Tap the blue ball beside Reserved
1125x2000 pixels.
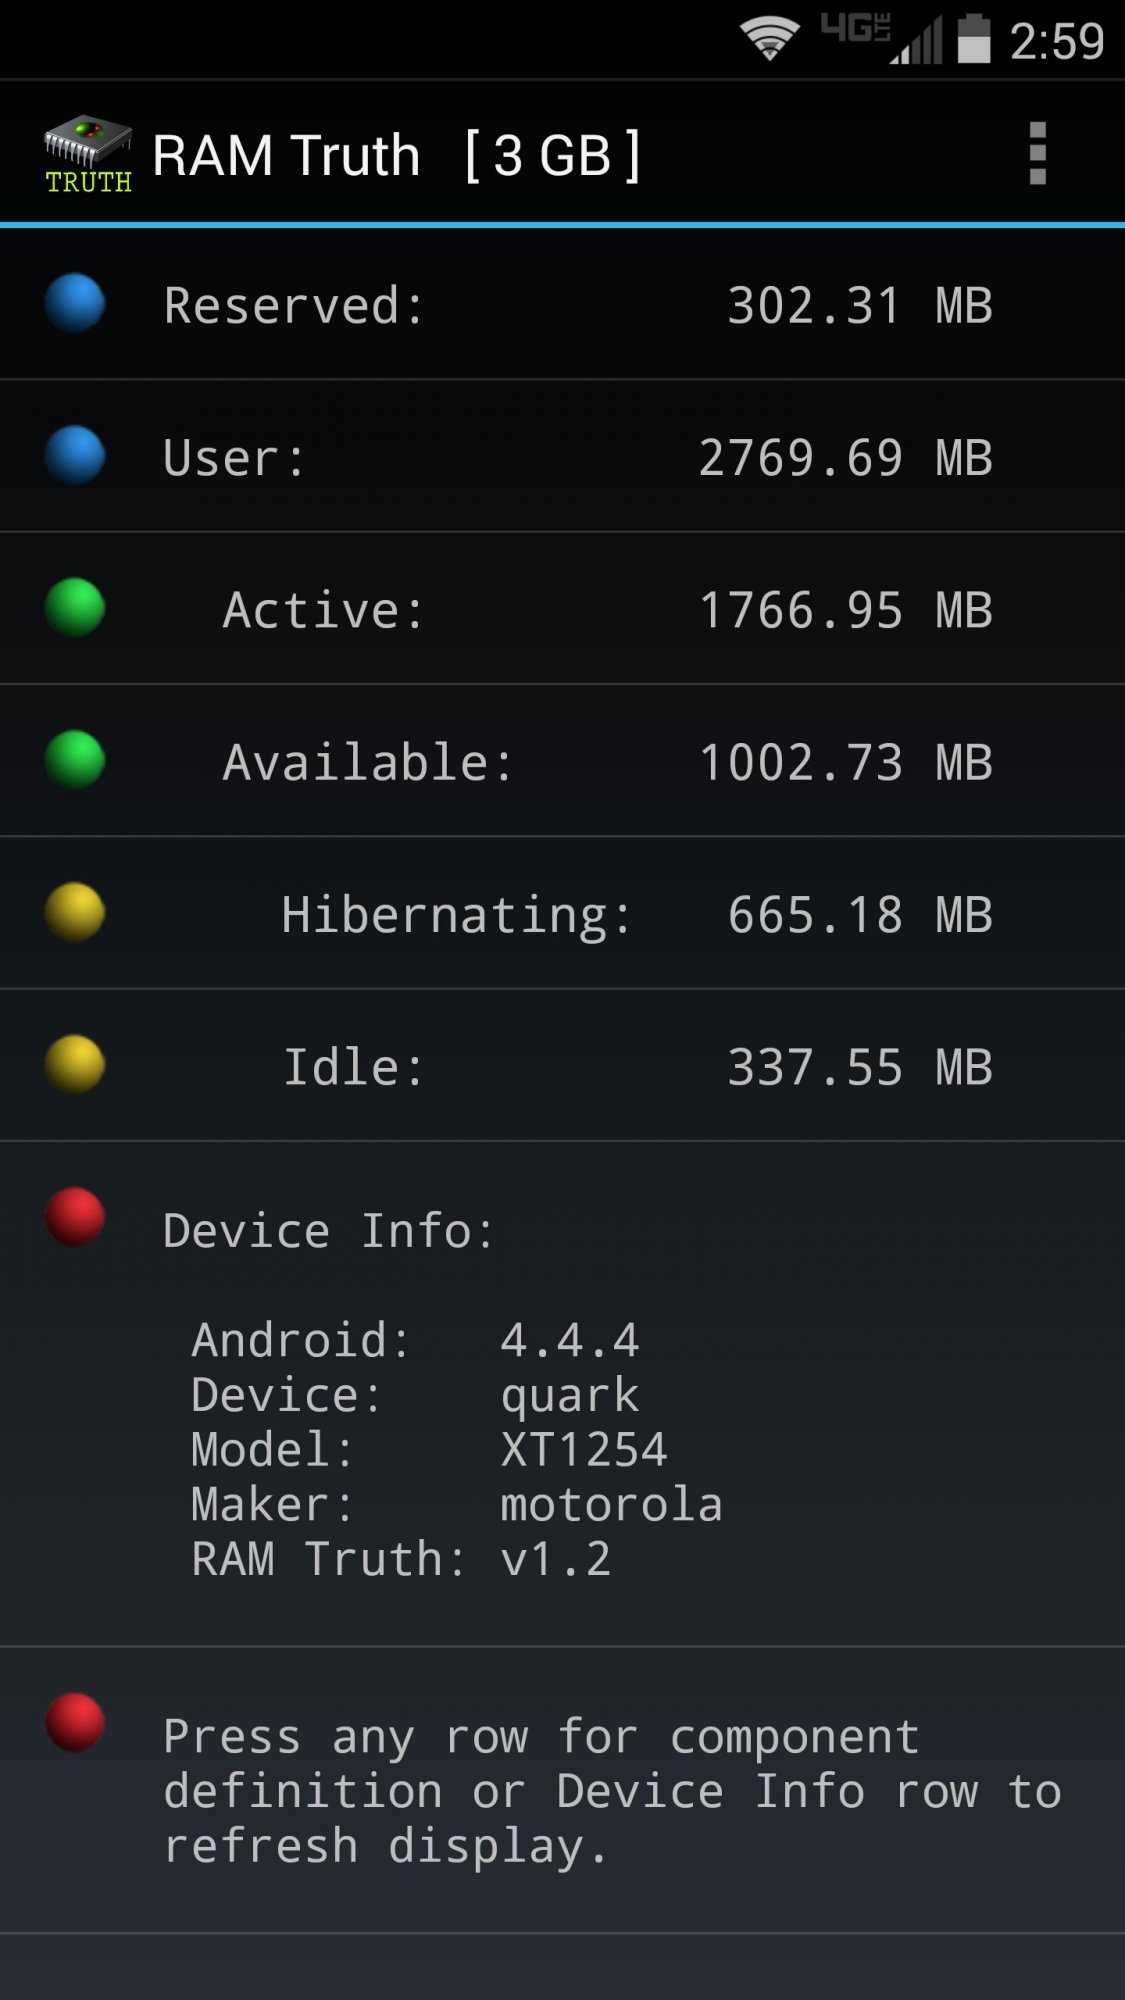(75, 303)
